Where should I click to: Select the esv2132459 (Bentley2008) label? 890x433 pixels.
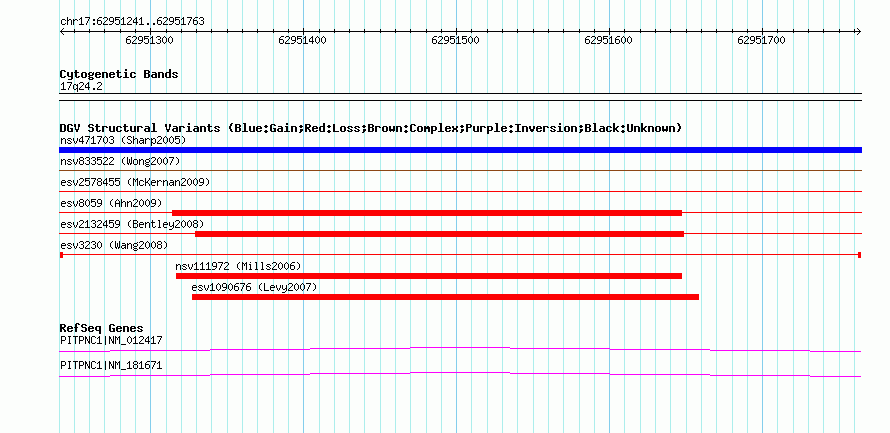pos(132,224)
